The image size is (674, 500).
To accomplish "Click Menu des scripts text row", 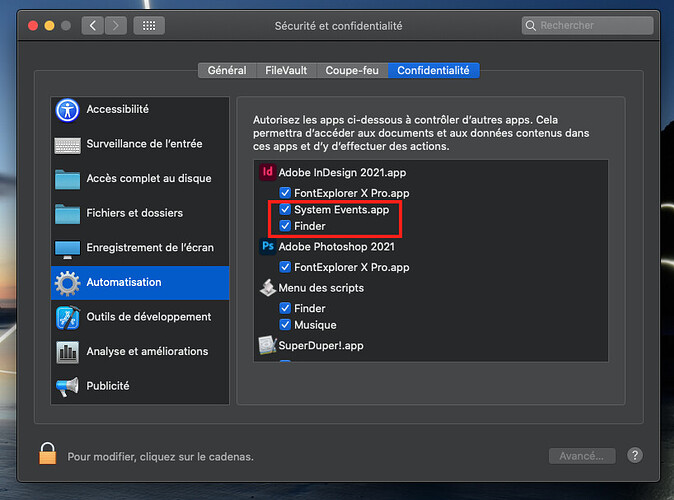I will coord(321,288).
